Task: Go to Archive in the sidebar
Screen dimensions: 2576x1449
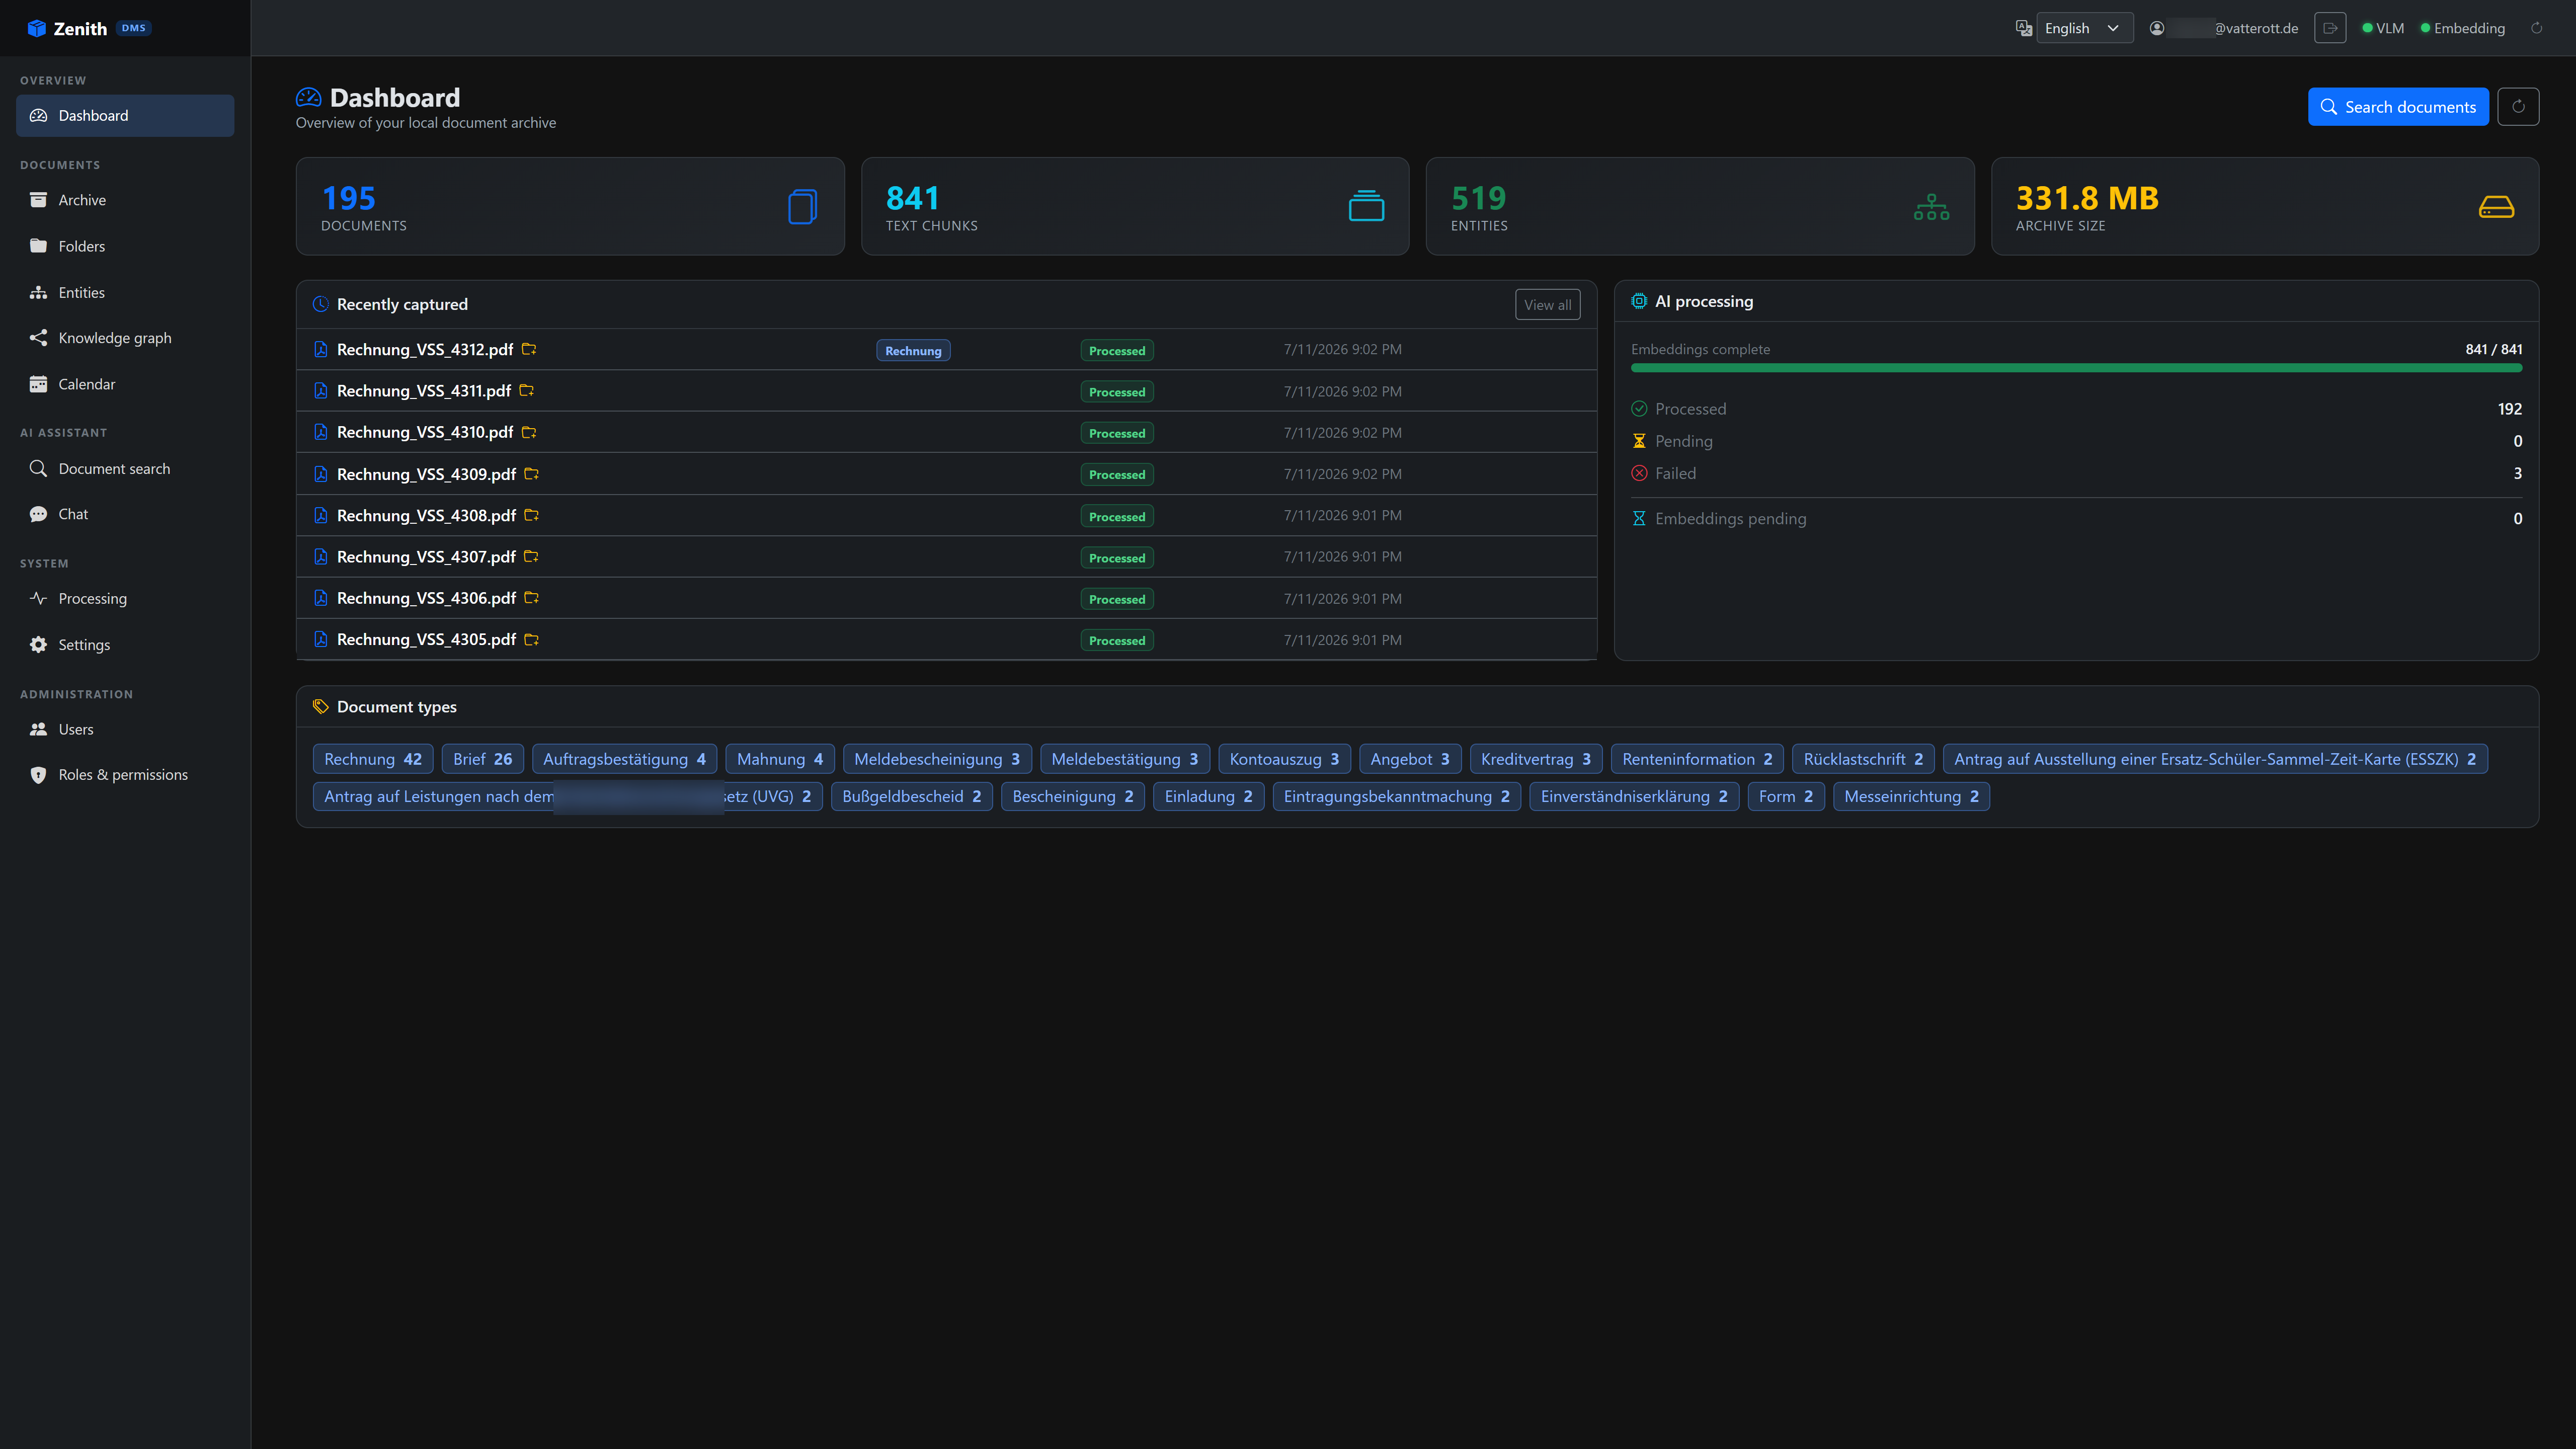Action: [125, 200]
